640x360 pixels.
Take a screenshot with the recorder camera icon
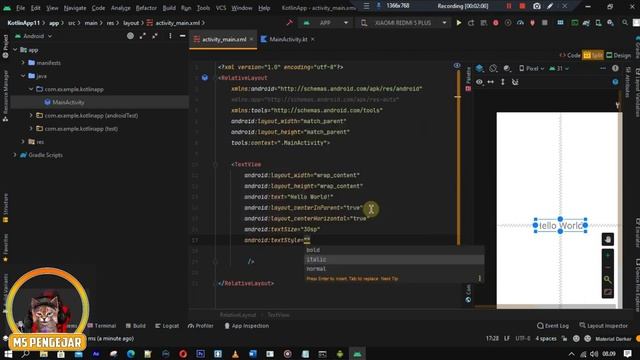537,6
